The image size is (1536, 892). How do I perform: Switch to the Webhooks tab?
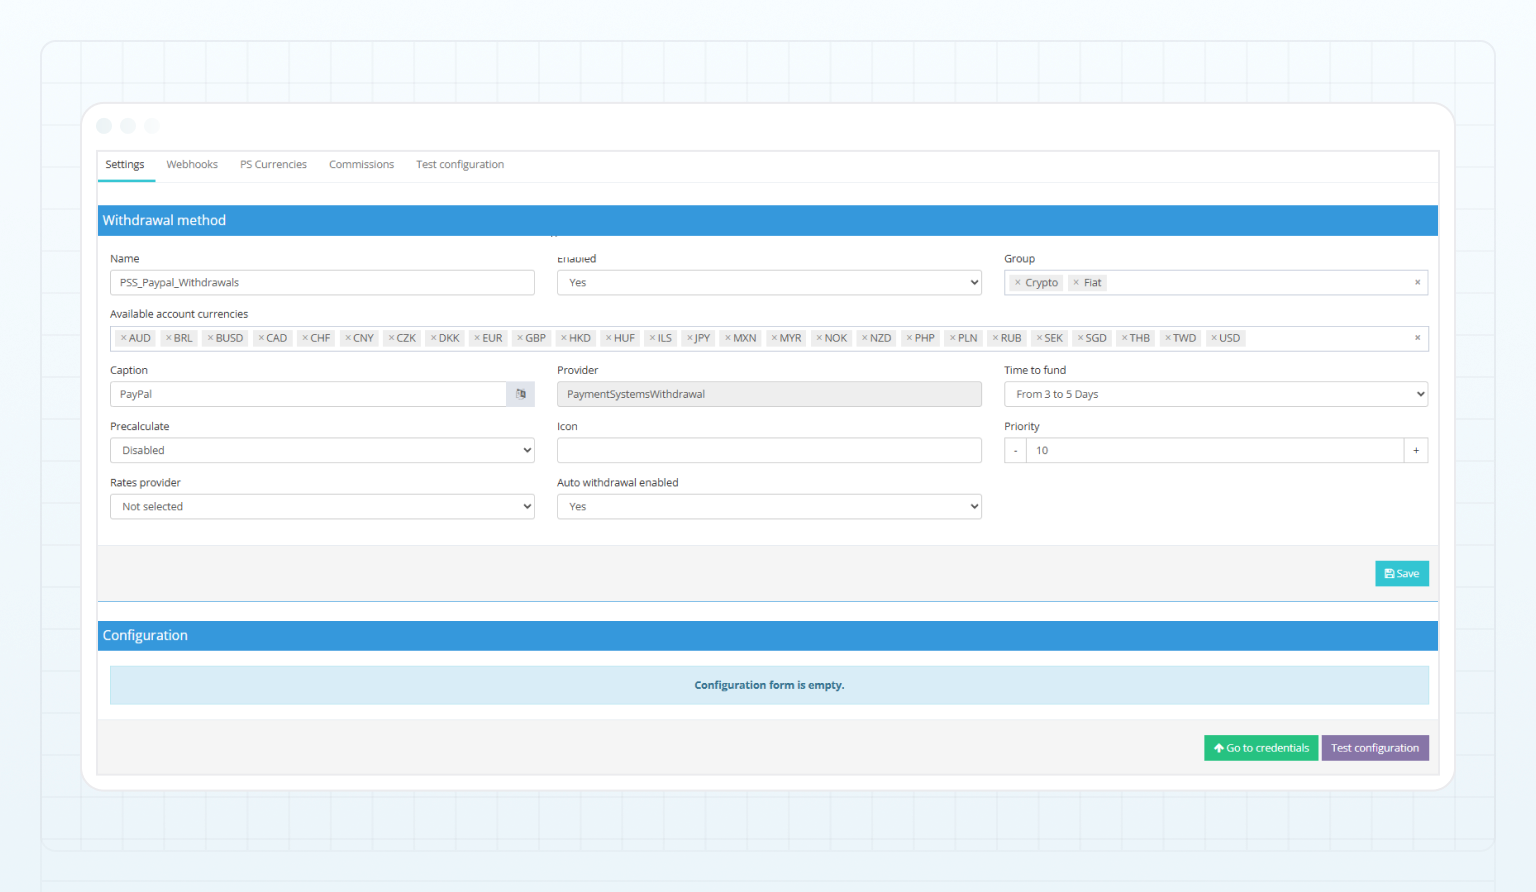point(192,165)
